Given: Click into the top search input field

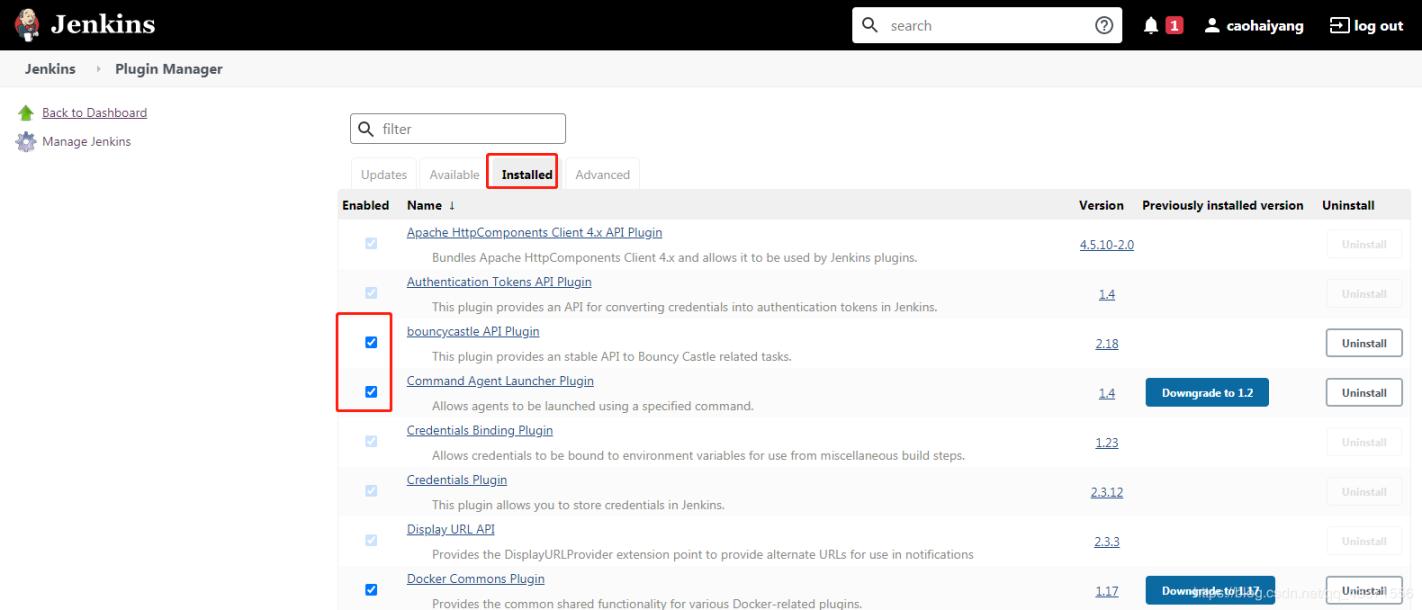Looking at the screenshot, I should (985, 26).
